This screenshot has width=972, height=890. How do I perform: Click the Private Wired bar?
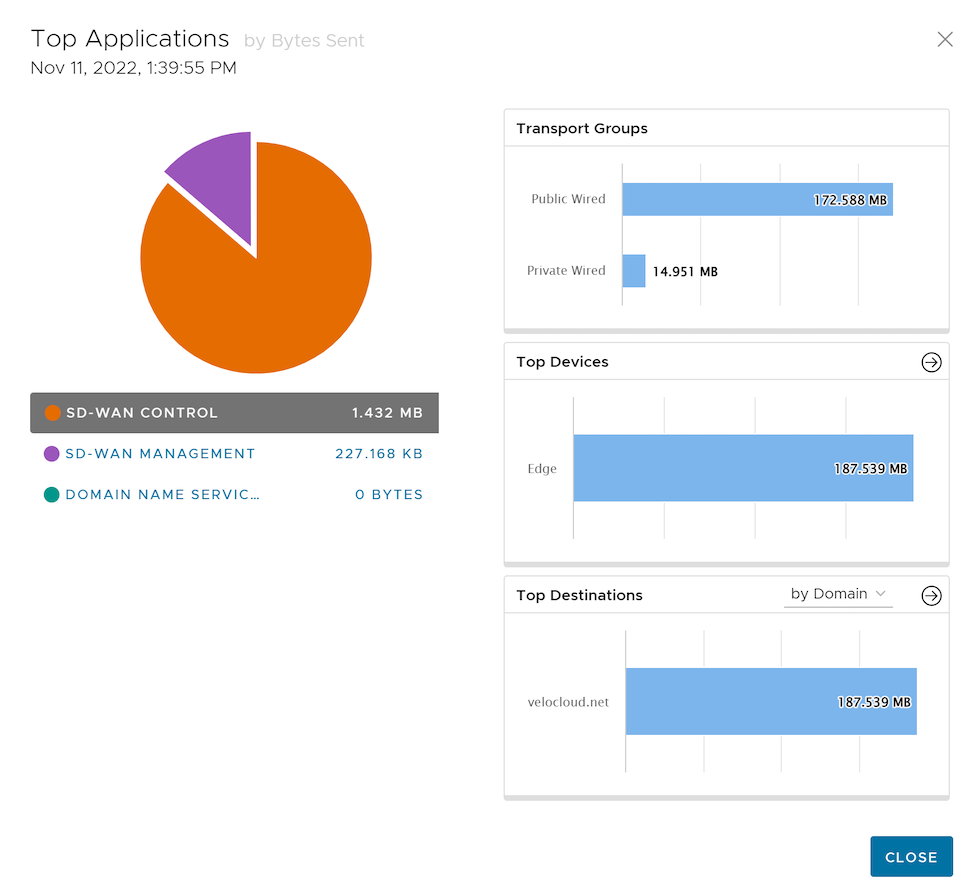tap(633, 271)
